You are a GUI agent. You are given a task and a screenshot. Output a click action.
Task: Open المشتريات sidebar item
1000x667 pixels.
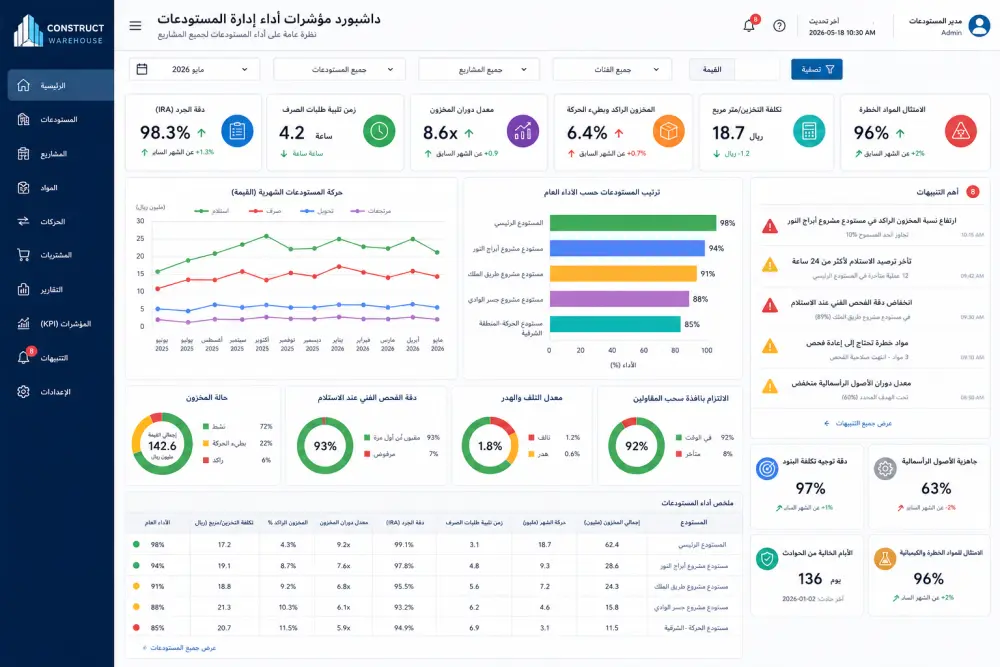tap(61, 255)
